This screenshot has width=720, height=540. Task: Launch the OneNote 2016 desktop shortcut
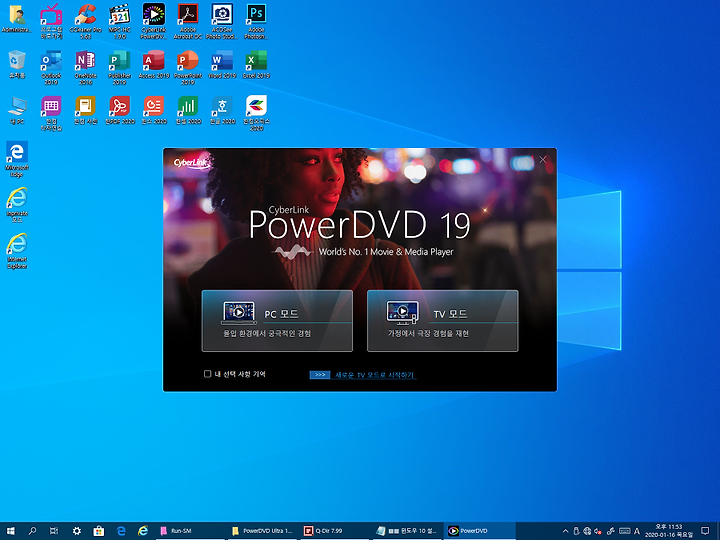(x=85, y=67)
